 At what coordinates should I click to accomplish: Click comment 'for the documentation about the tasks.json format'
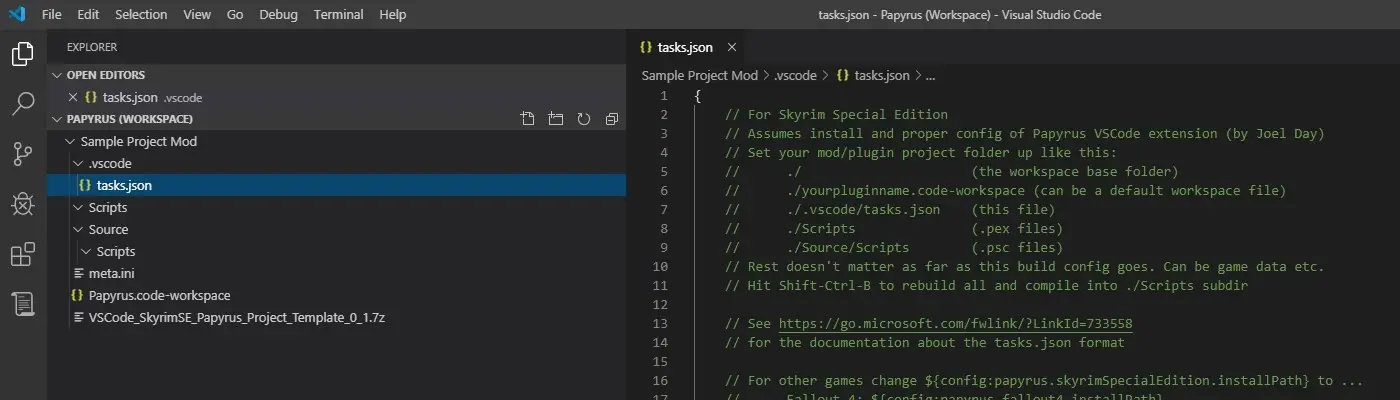(936, 343)
